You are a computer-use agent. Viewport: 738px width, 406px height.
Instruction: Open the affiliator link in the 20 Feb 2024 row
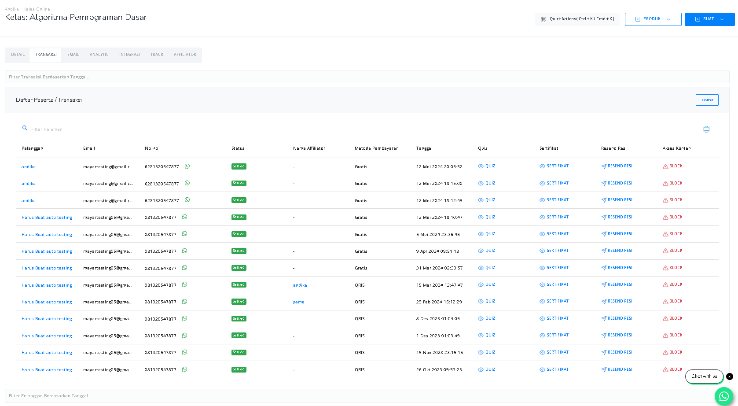[x=298, y=302]
